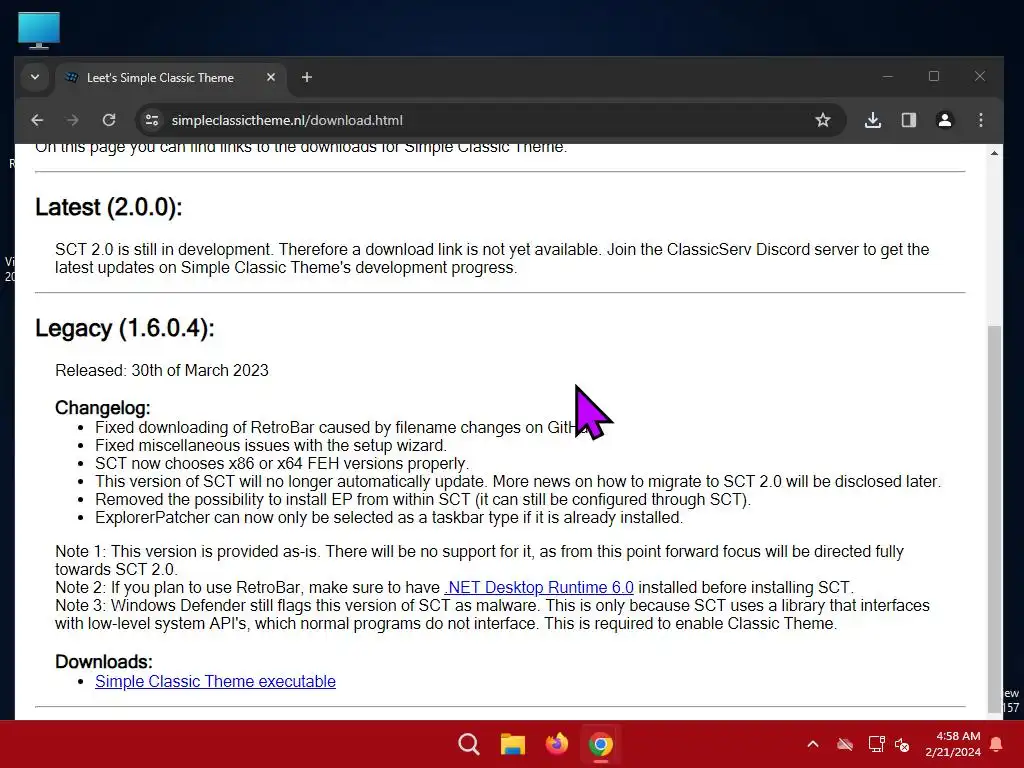Show hidden system tray icons
1024x768 pixels.
(x=813, y=744)
